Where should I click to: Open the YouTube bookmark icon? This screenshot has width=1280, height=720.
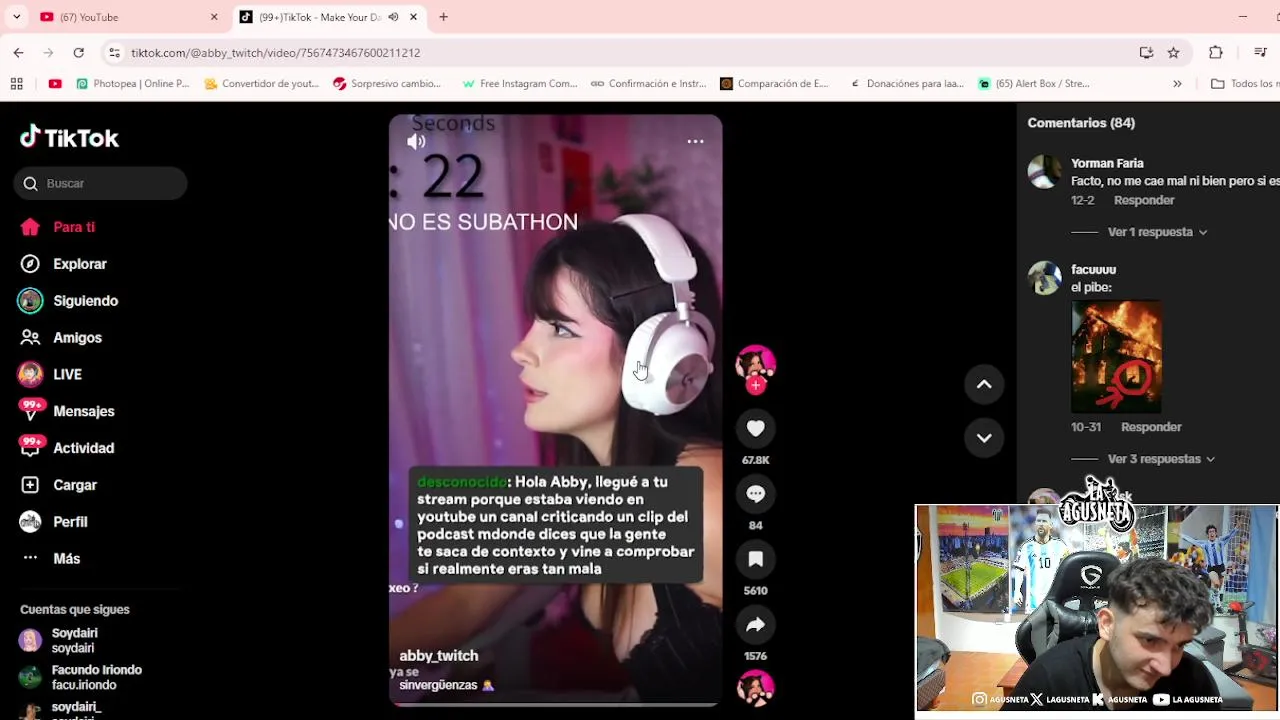(x=55, y=84)
